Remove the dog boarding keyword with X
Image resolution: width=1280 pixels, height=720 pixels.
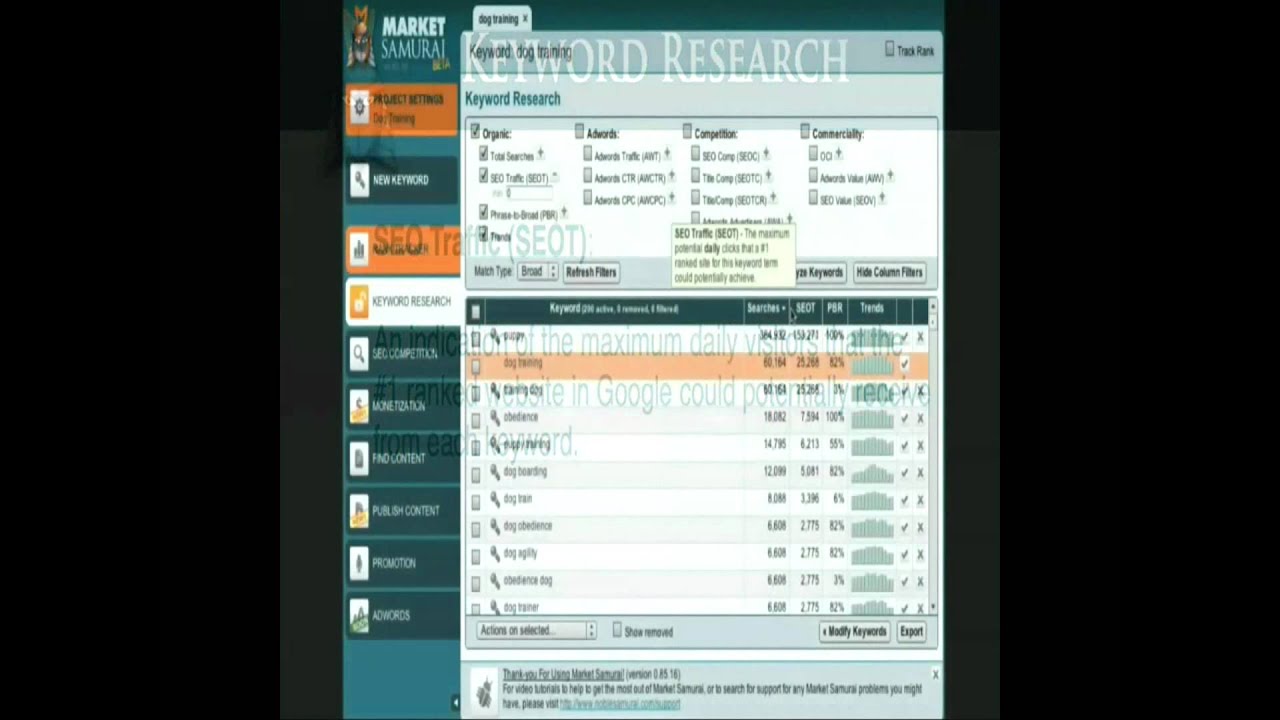pyautogui.click(x=921, y=472)
